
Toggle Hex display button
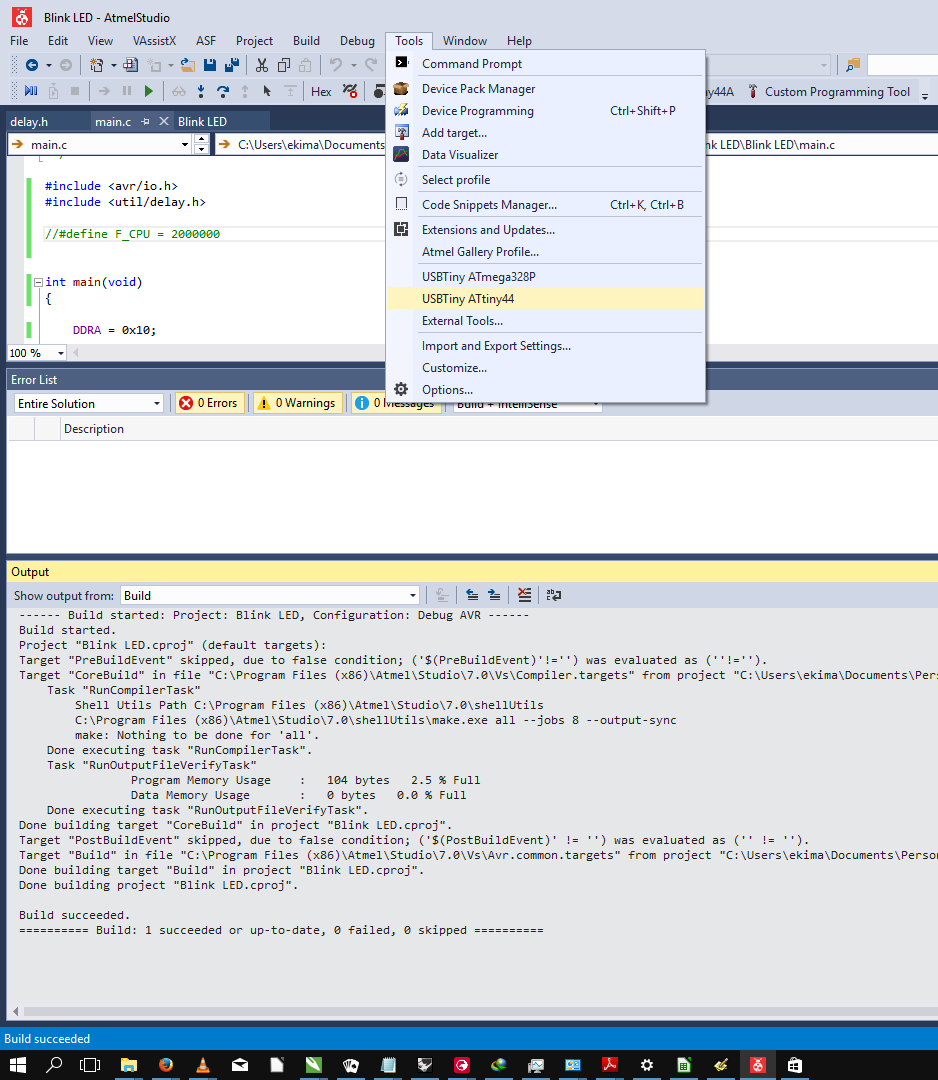point(321,92)
